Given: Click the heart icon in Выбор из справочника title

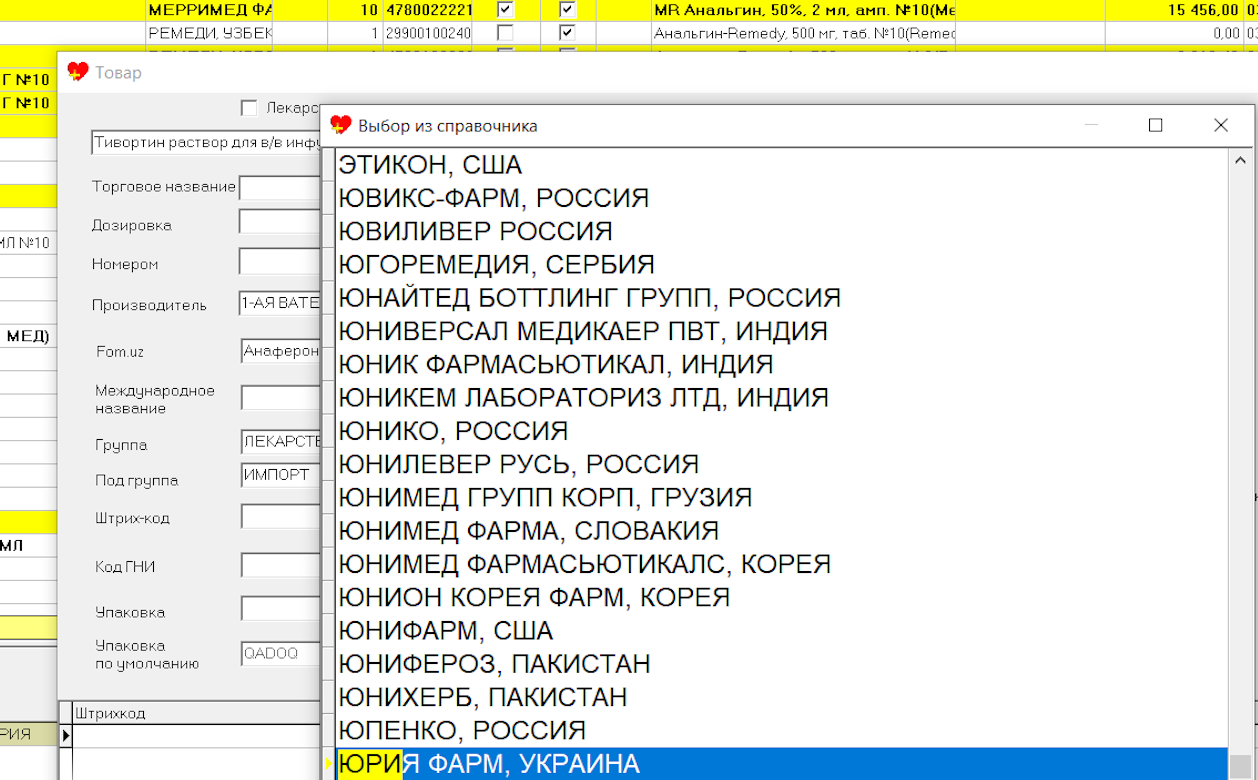Looking at the screenshot, I should click(x=341, y=125).
